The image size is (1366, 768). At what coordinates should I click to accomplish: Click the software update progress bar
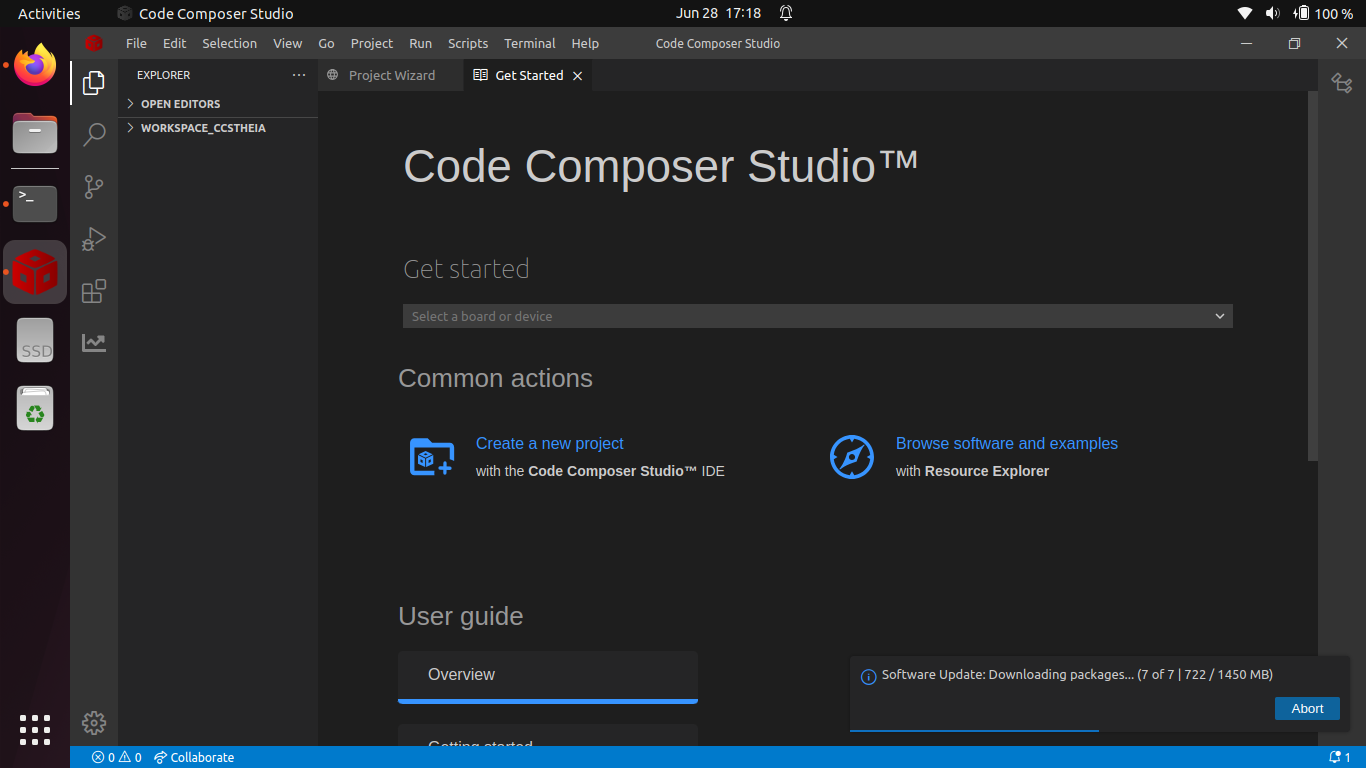pyautogui.click(x=1100, y=731)
